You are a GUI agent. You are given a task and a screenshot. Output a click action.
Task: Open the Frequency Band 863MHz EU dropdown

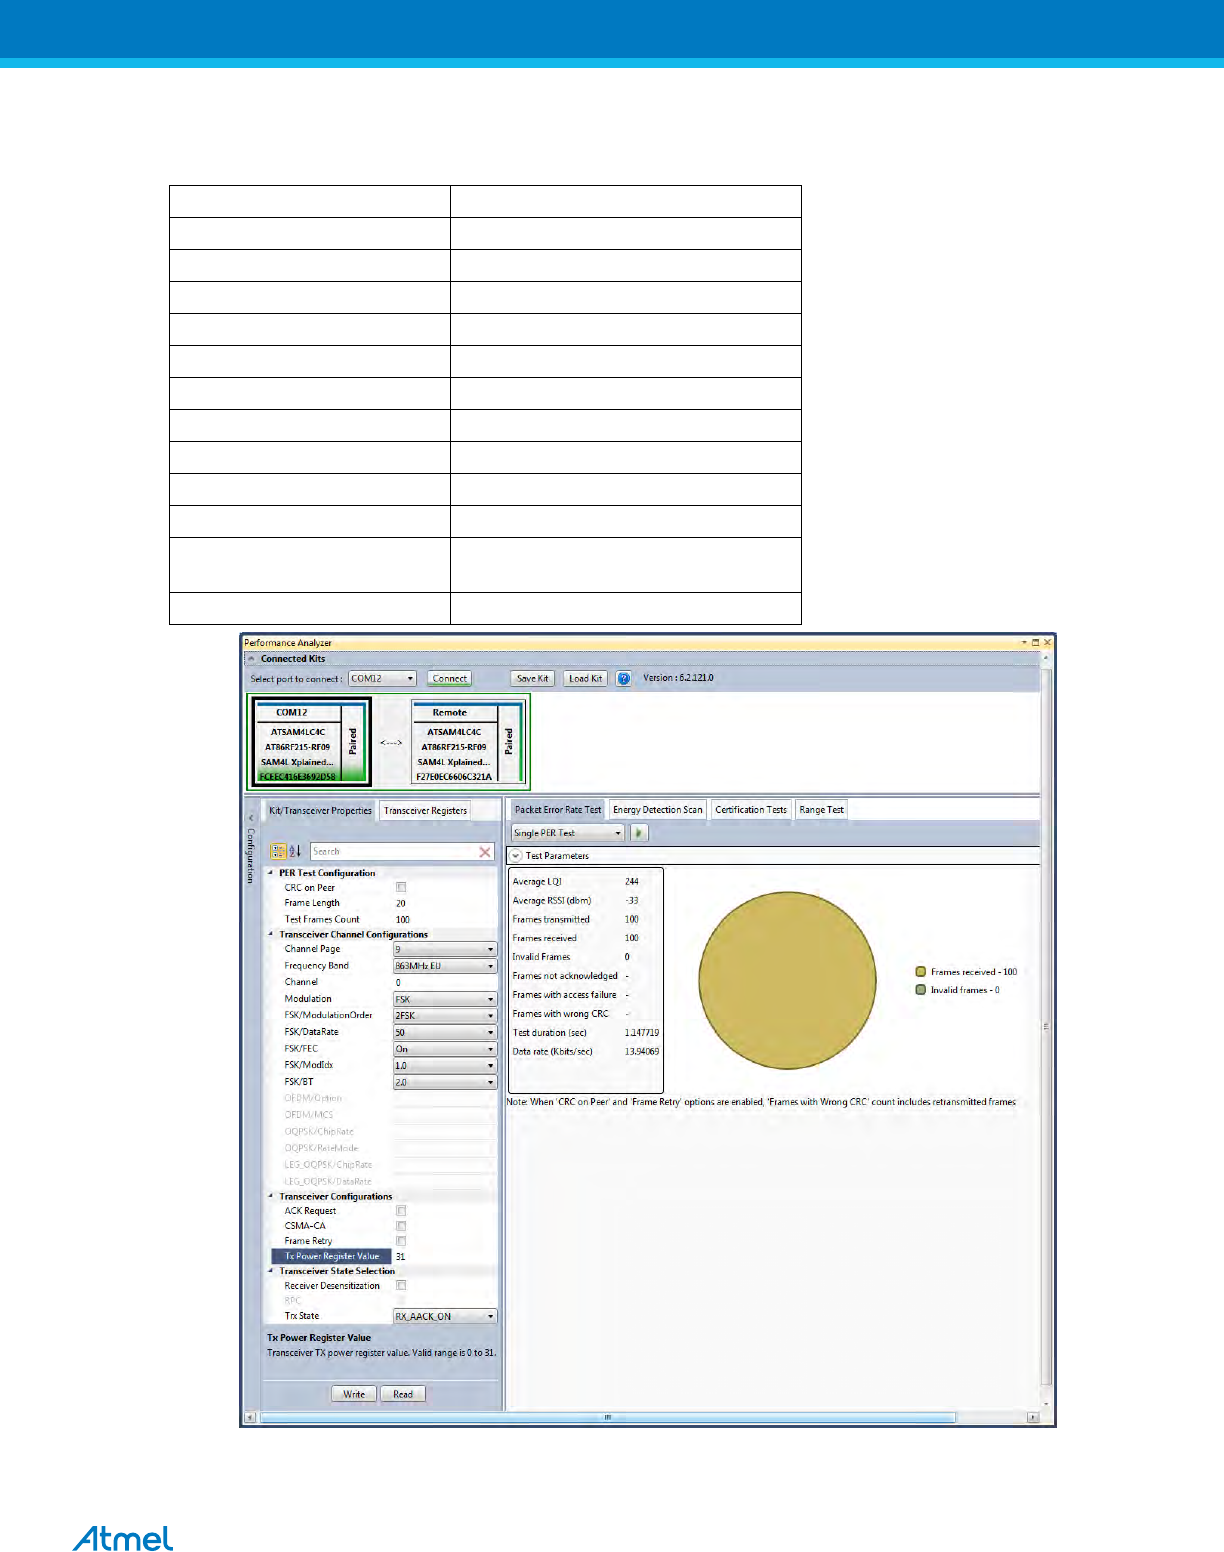[x=445, y=966]
